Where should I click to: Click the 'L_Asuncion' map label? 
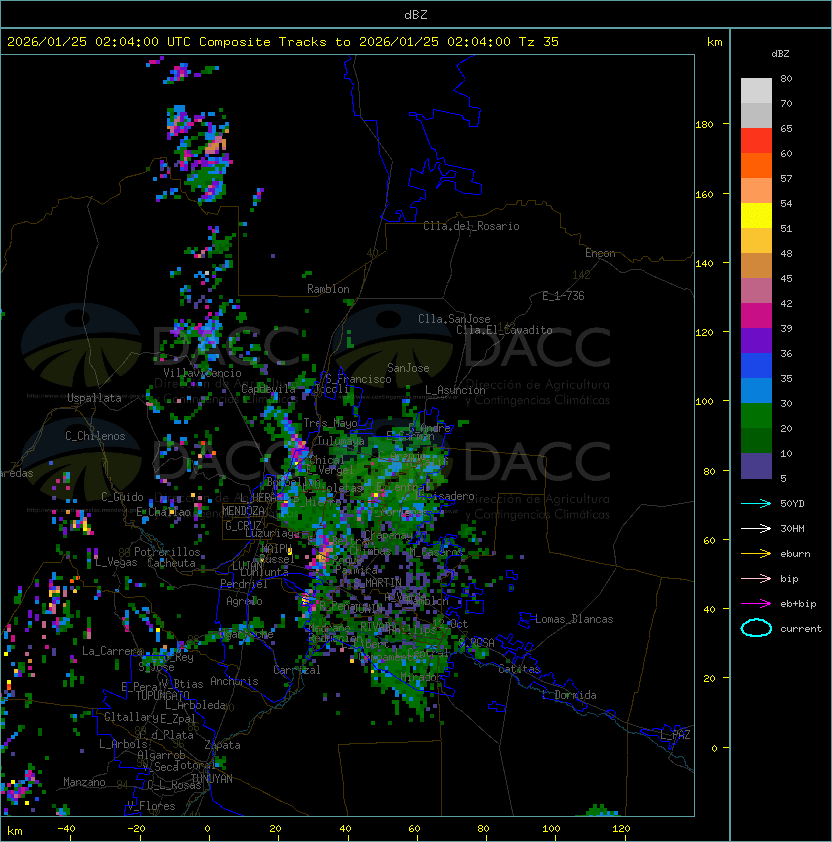pyautogui.click(x=455, y=390)
